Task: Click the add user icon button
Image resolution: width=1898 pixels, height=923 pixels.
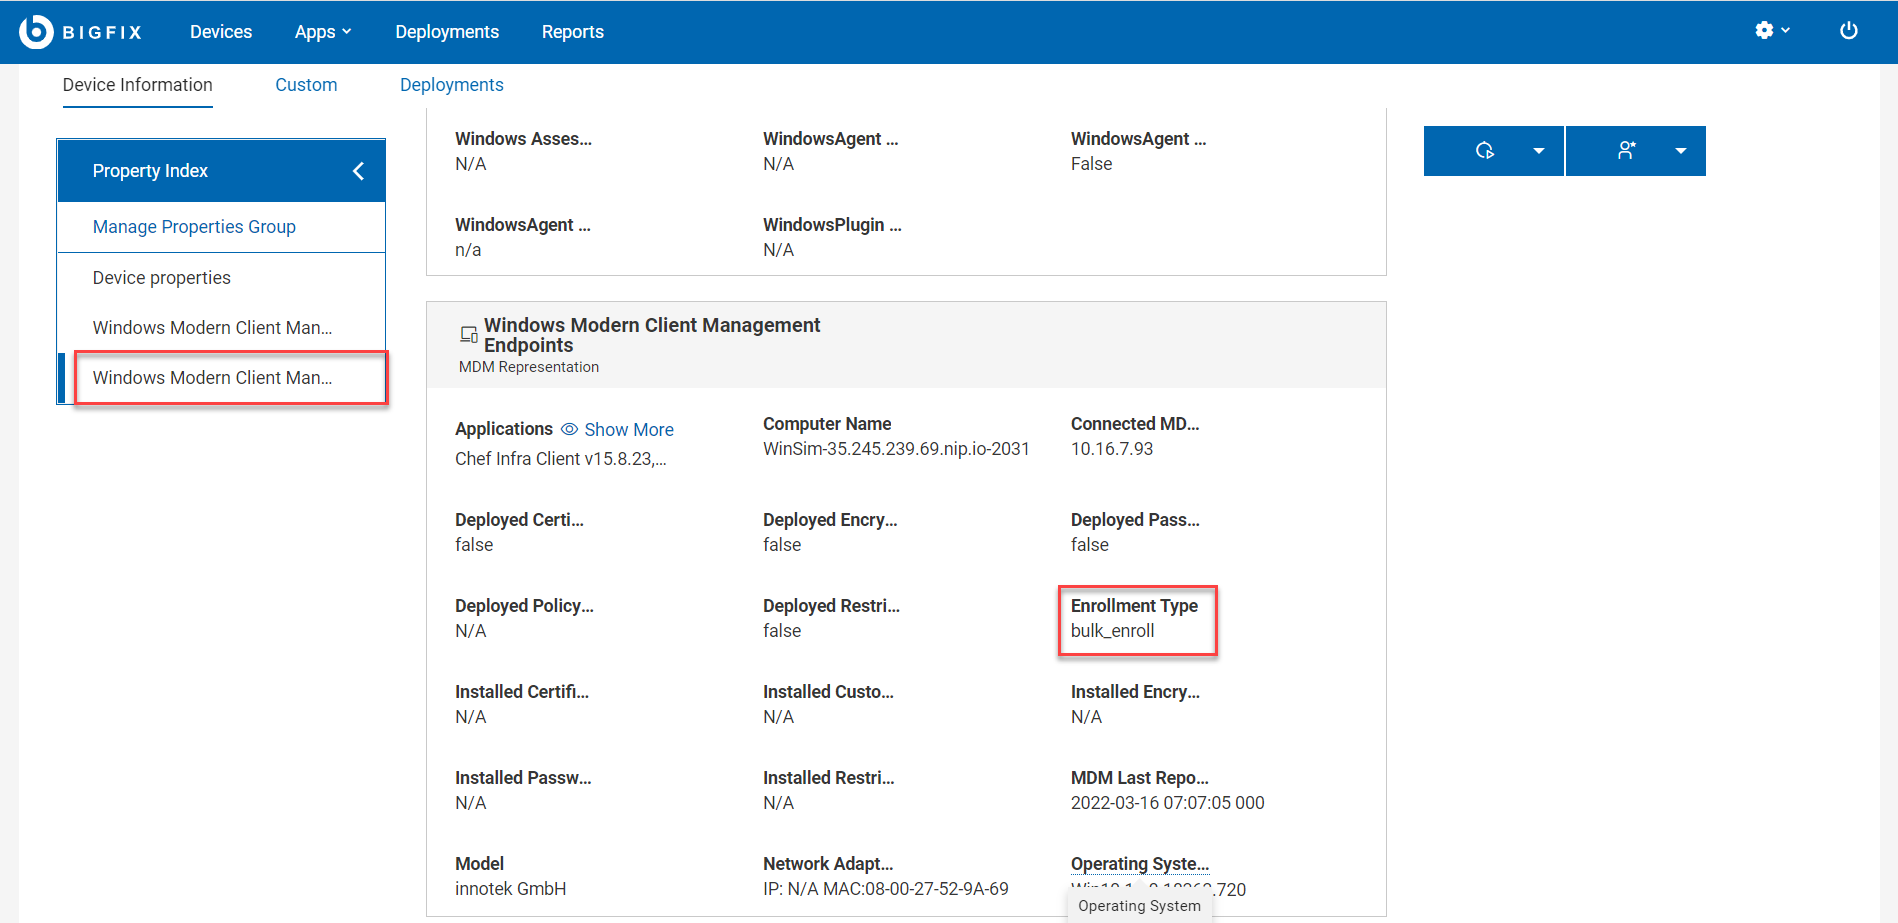Action: [x=1626, y=150]
